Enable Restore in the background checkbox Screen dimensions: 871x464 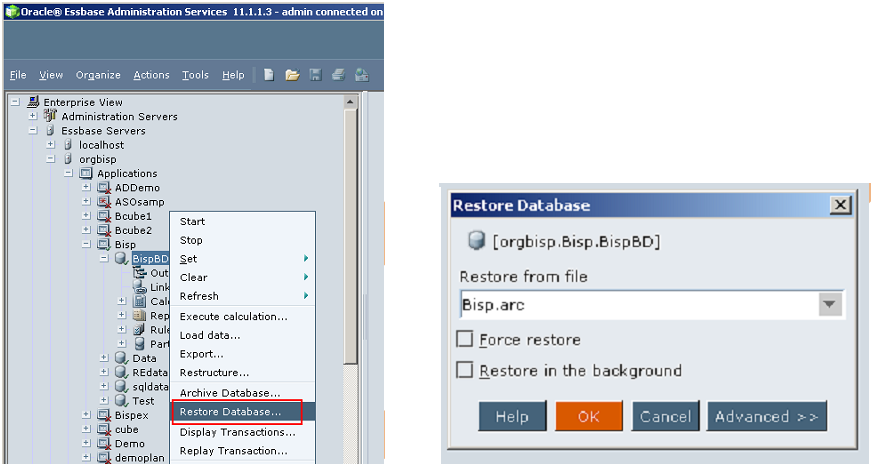click(x=464, y=370)
